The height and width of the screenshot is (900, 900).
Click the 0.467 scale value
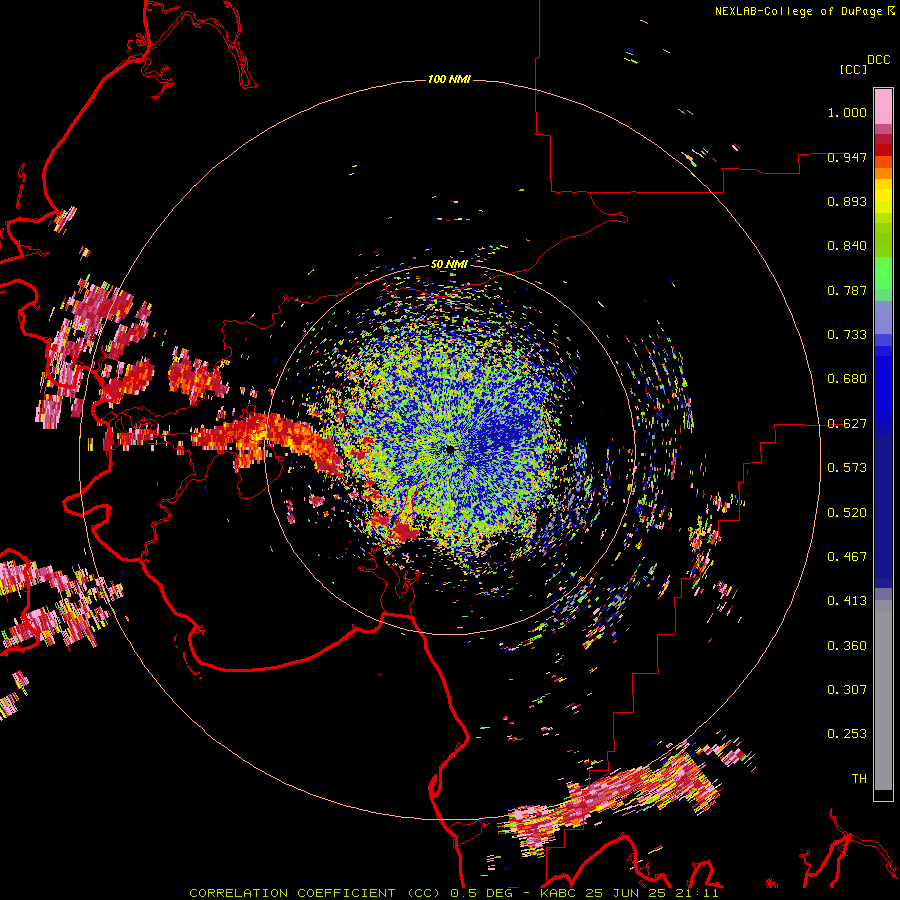pyautogui.click(x=847, y=557)
